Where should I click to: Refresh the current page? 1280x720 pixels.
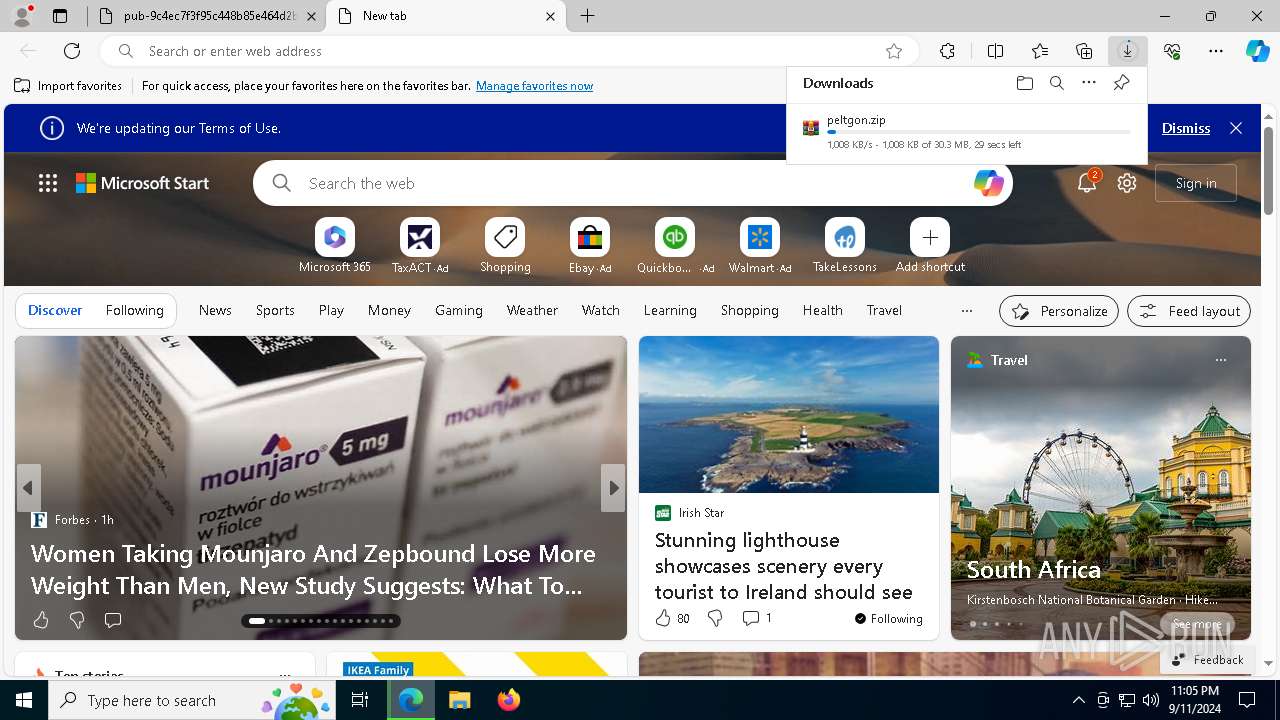coord(72,51)
